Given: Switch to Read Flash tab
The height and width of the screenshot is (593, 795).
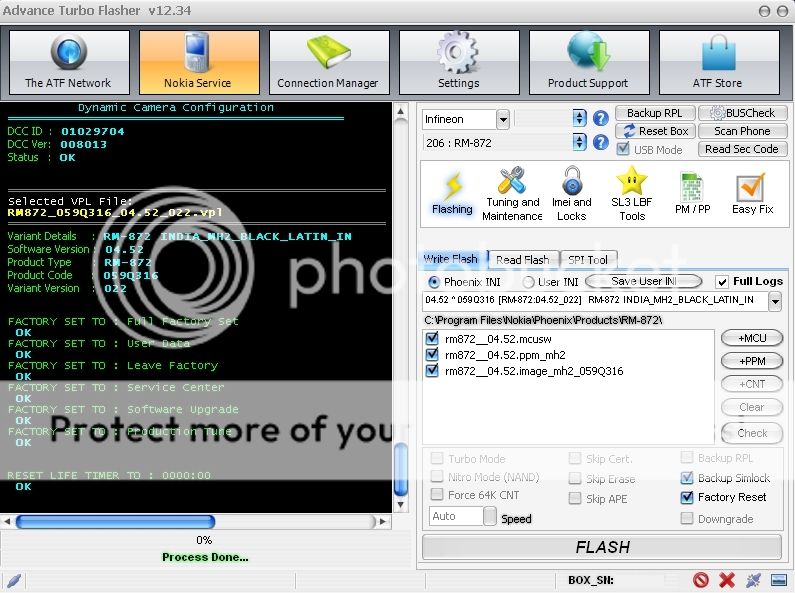Looking at the screenshot, I should 523,260.
